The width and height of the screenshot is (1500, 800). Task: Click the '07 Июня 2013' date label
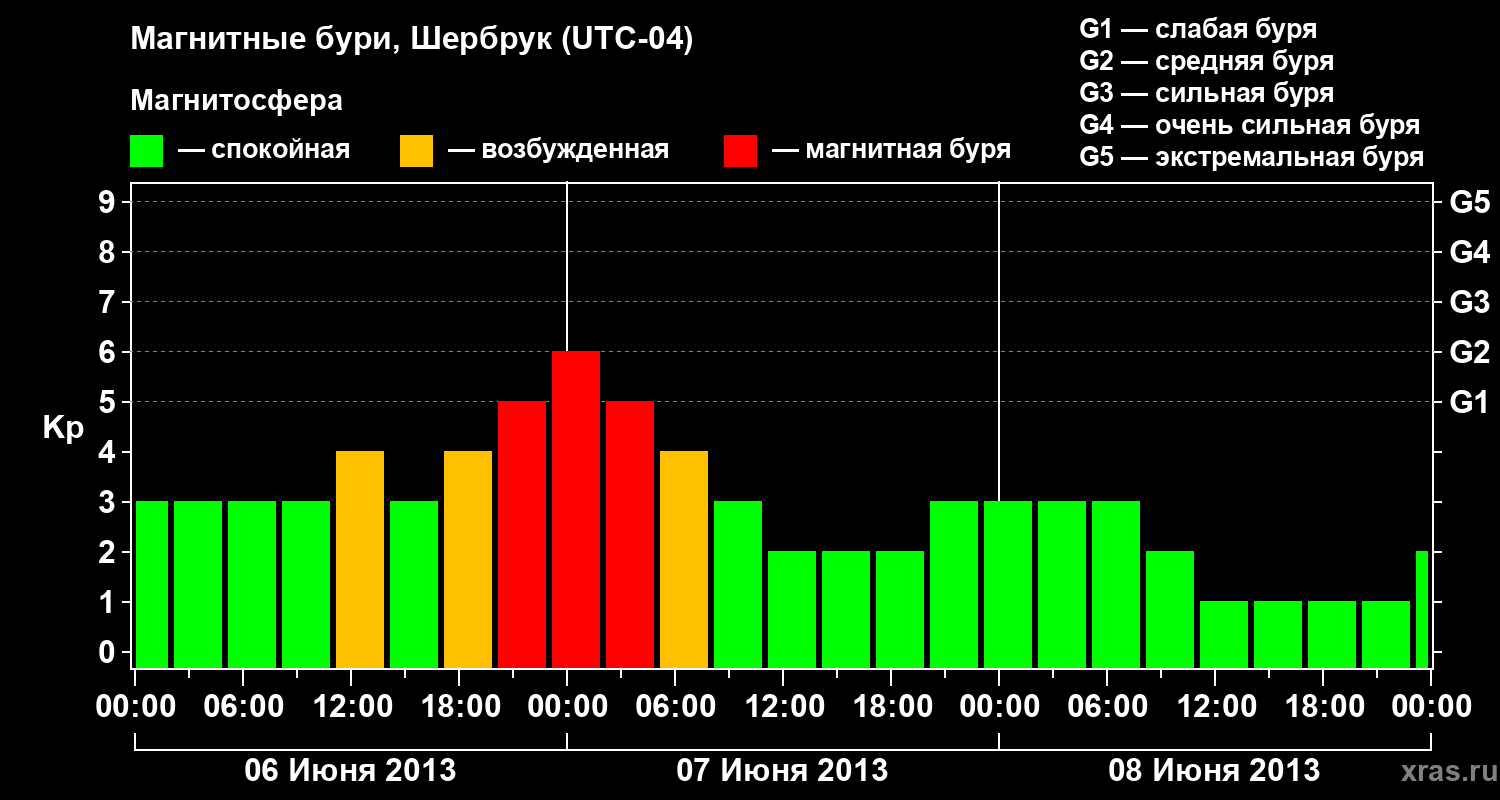click(783, 771)
